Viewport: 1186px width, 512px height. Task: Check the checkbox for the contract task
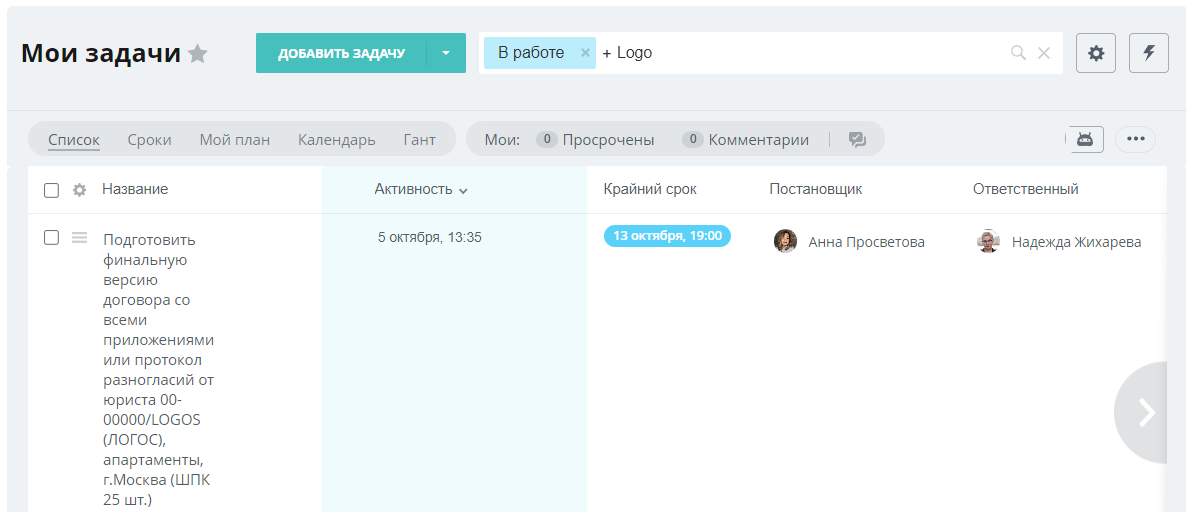(52, 238)
